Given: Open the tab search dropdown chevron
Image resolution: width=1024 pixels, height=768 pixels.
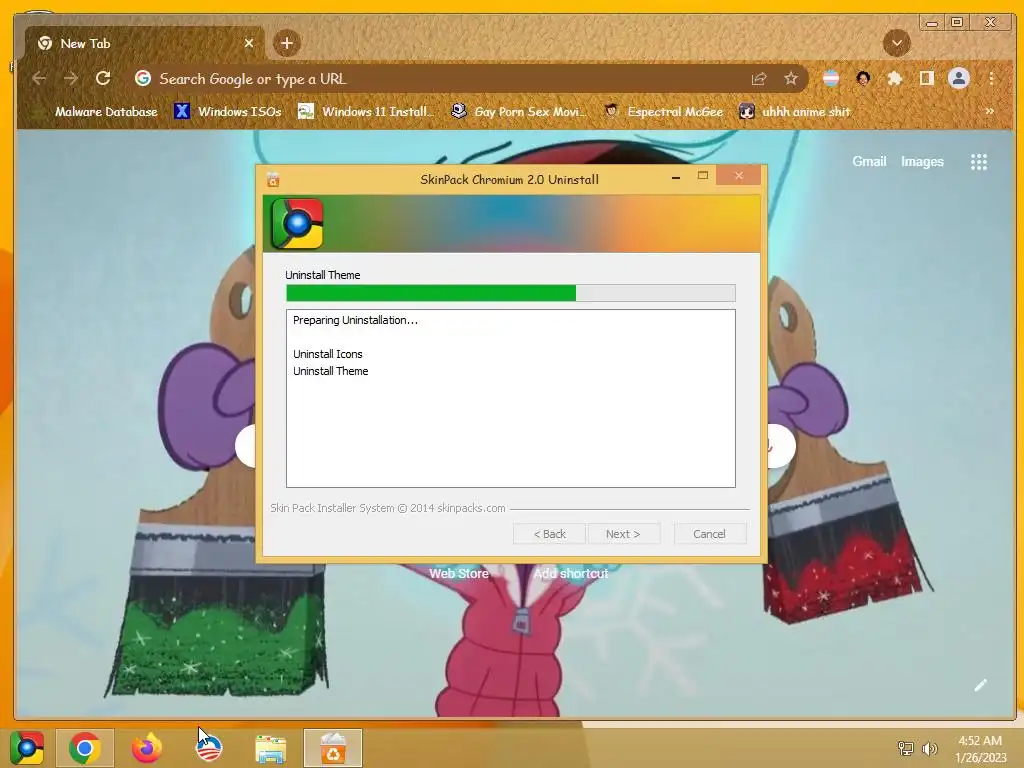Looking at the screenshot, I should 897,43.
